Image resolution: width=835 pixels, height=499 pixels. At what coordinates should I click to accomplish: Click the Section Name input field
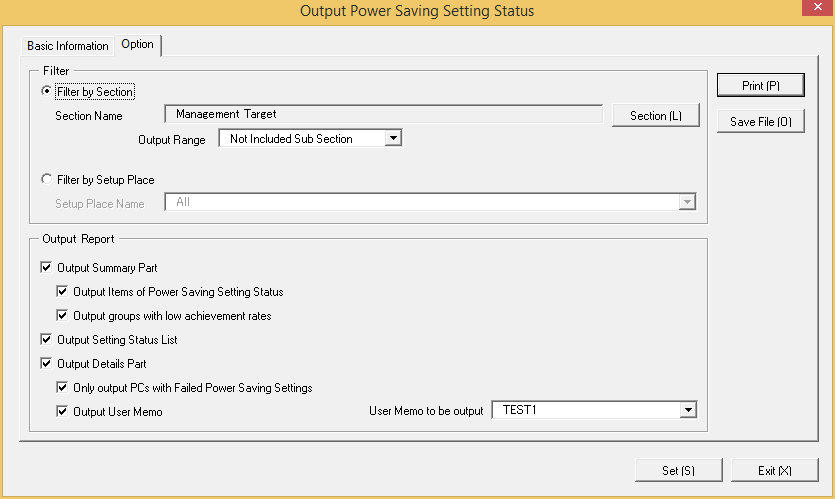[x=383, y=114]
